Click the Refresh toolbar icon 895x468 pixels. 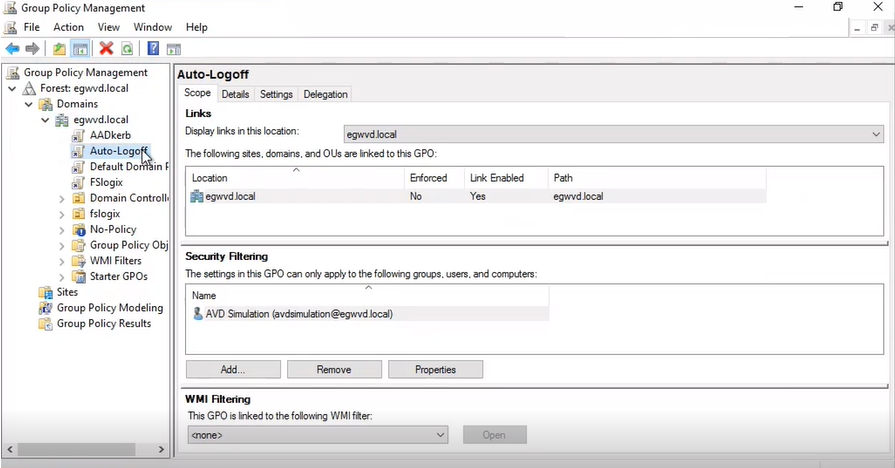127,49
